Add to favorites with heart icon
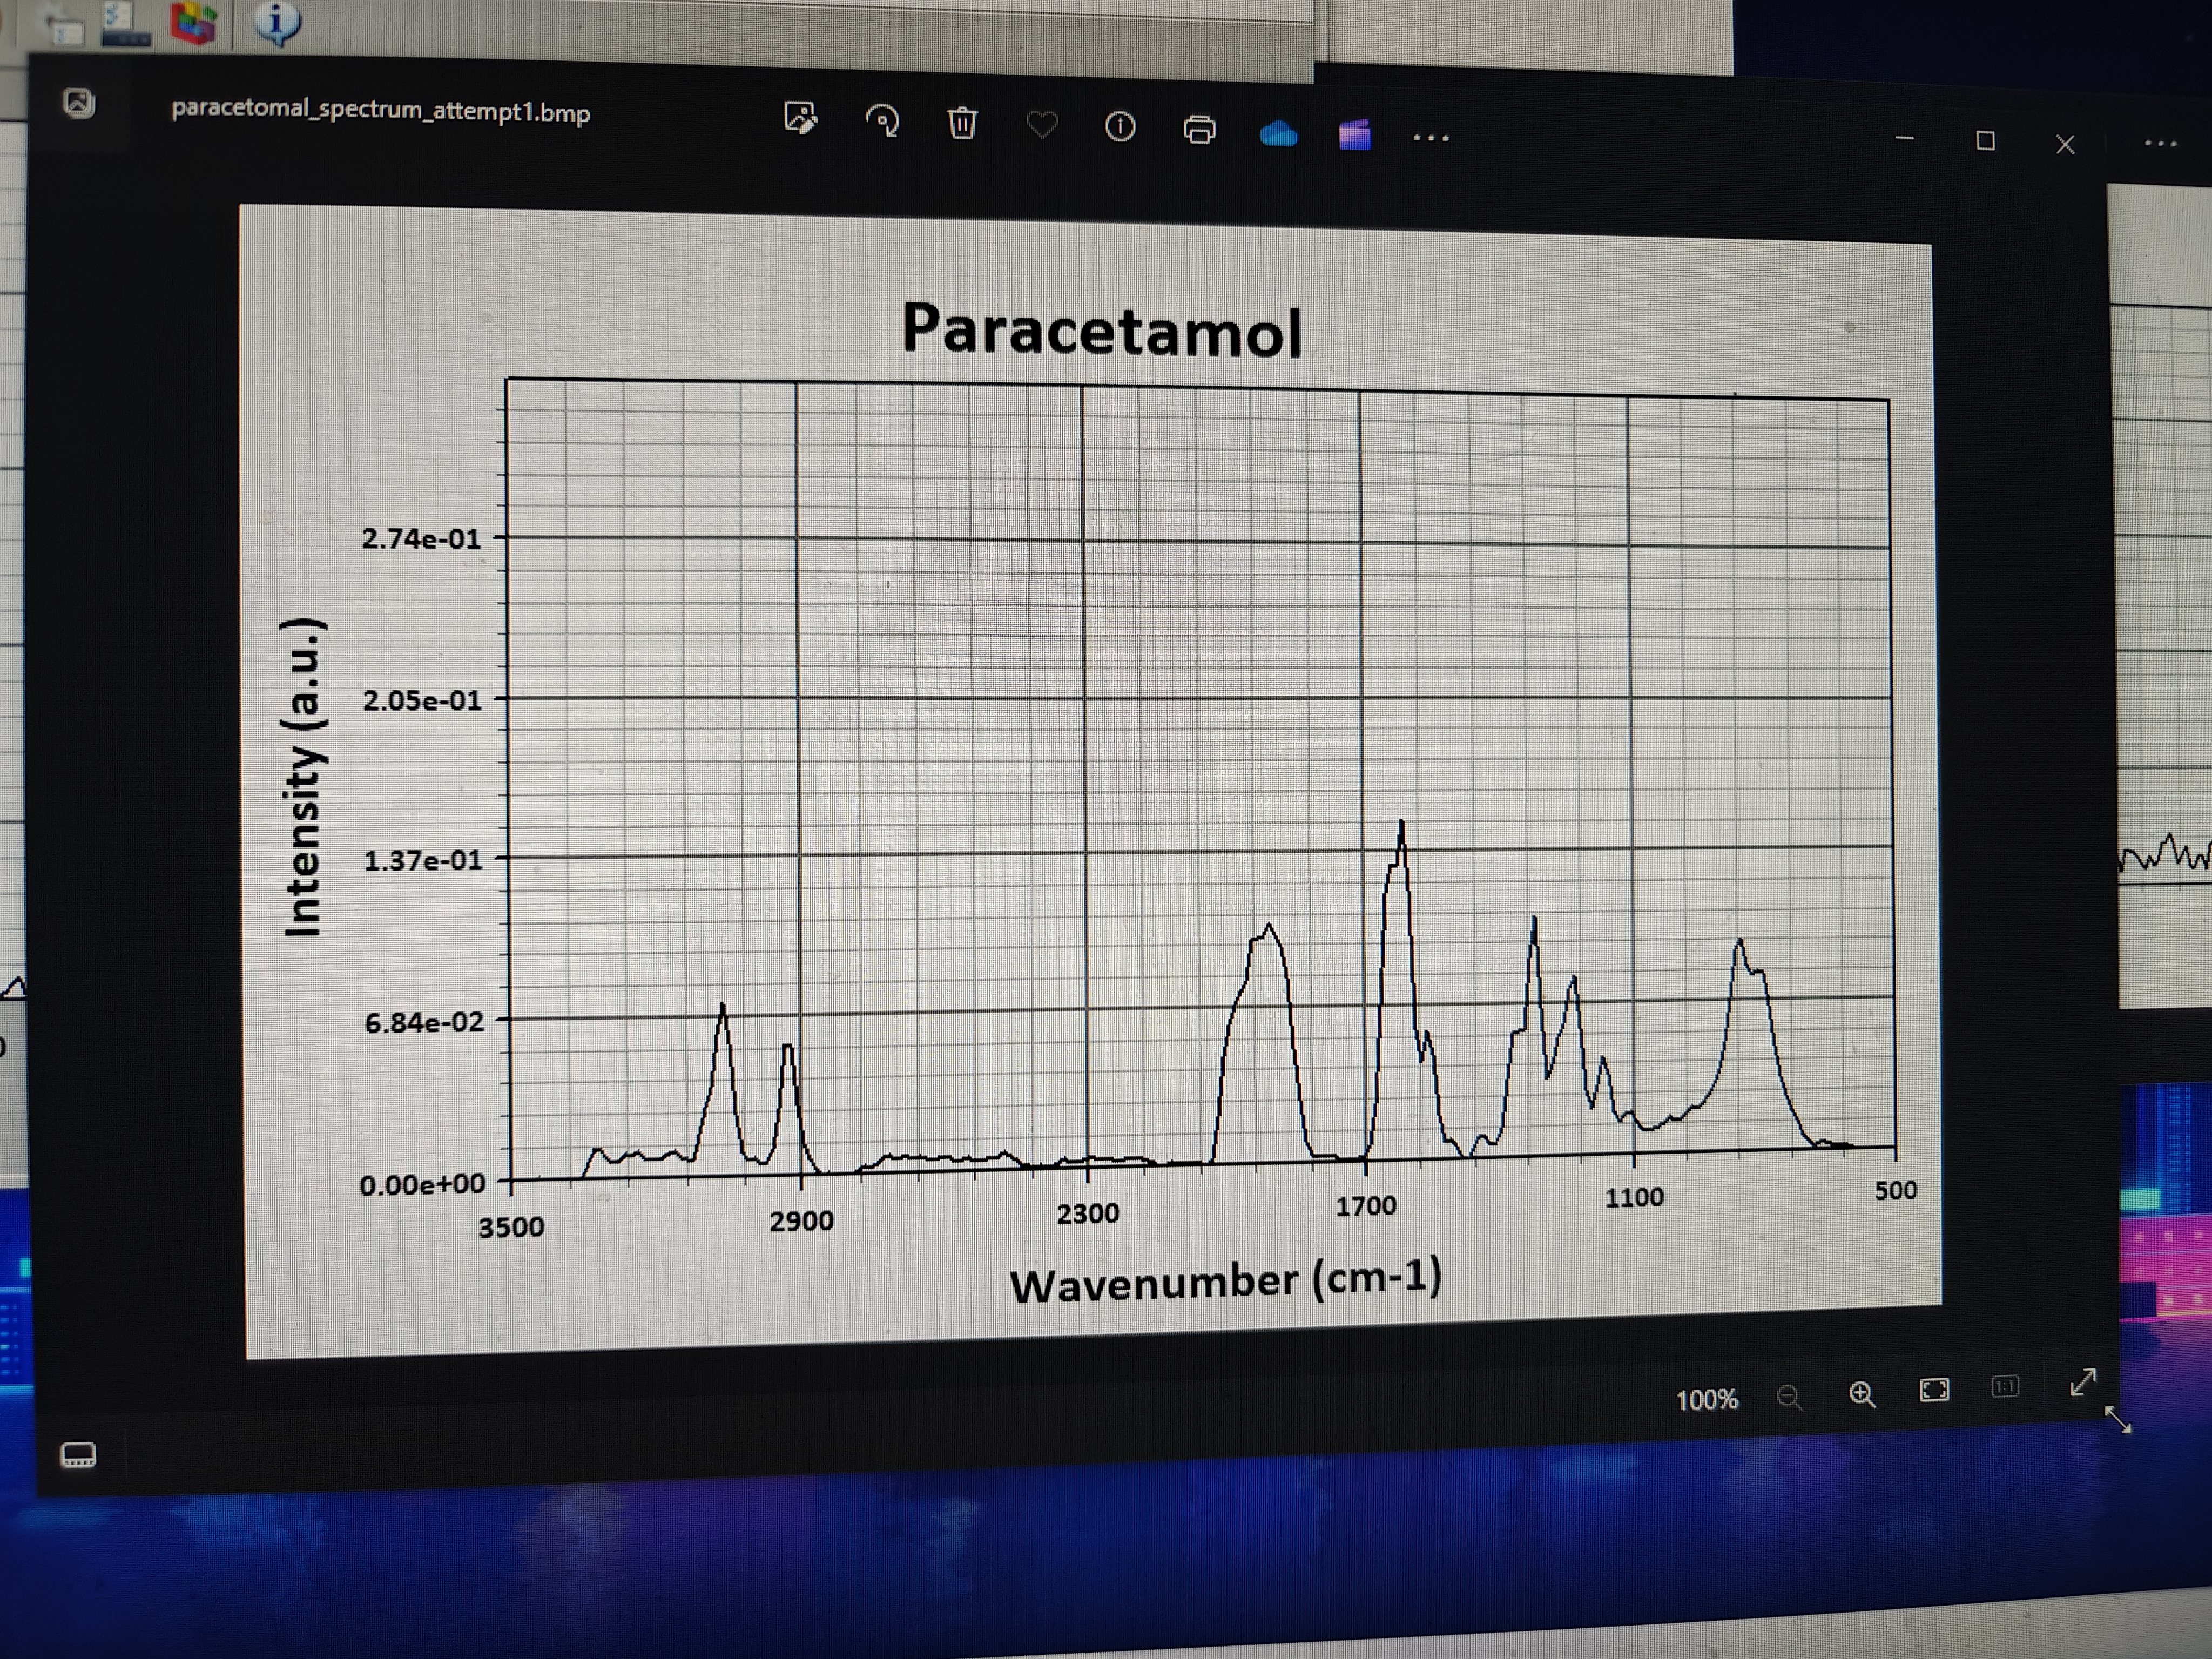Screen dimensions: 2212x1659 coord(1042,125)
